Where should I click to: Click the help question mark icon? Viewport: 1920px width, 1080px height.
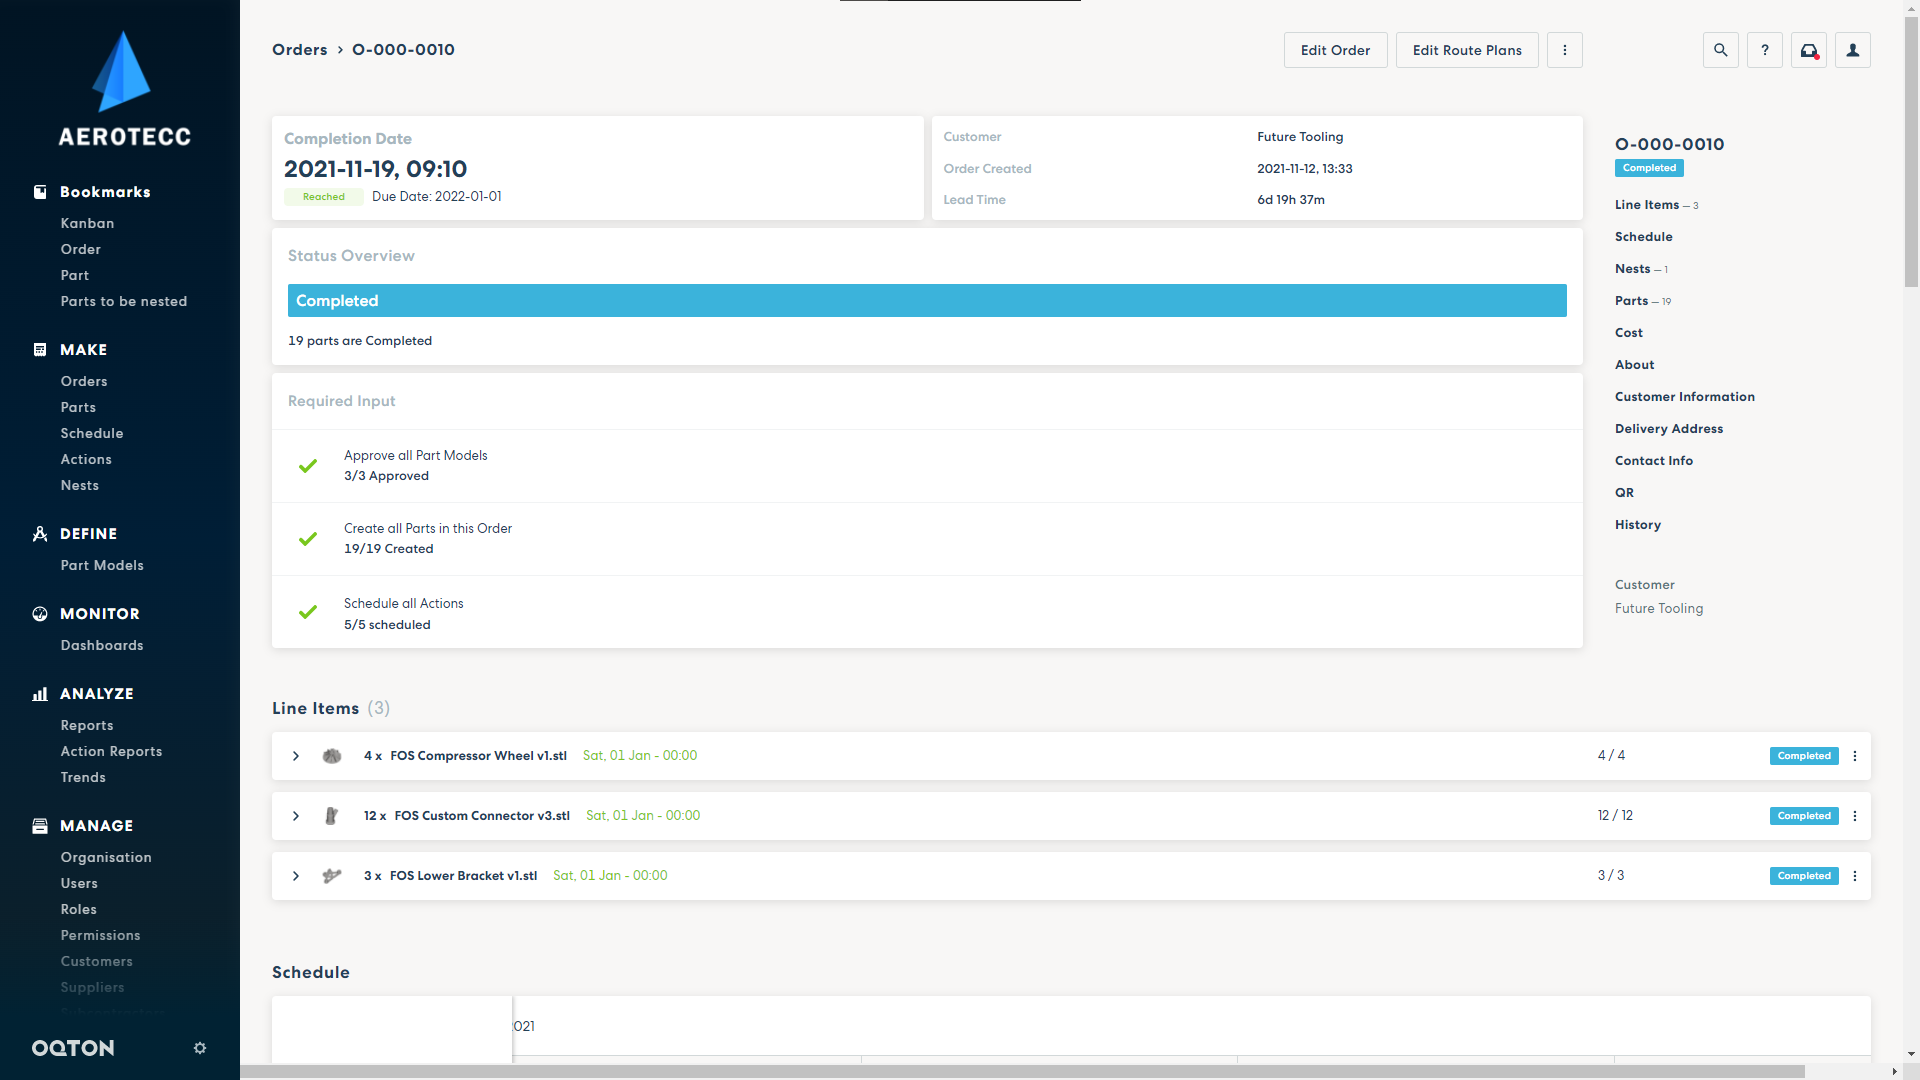point(1764,50)
